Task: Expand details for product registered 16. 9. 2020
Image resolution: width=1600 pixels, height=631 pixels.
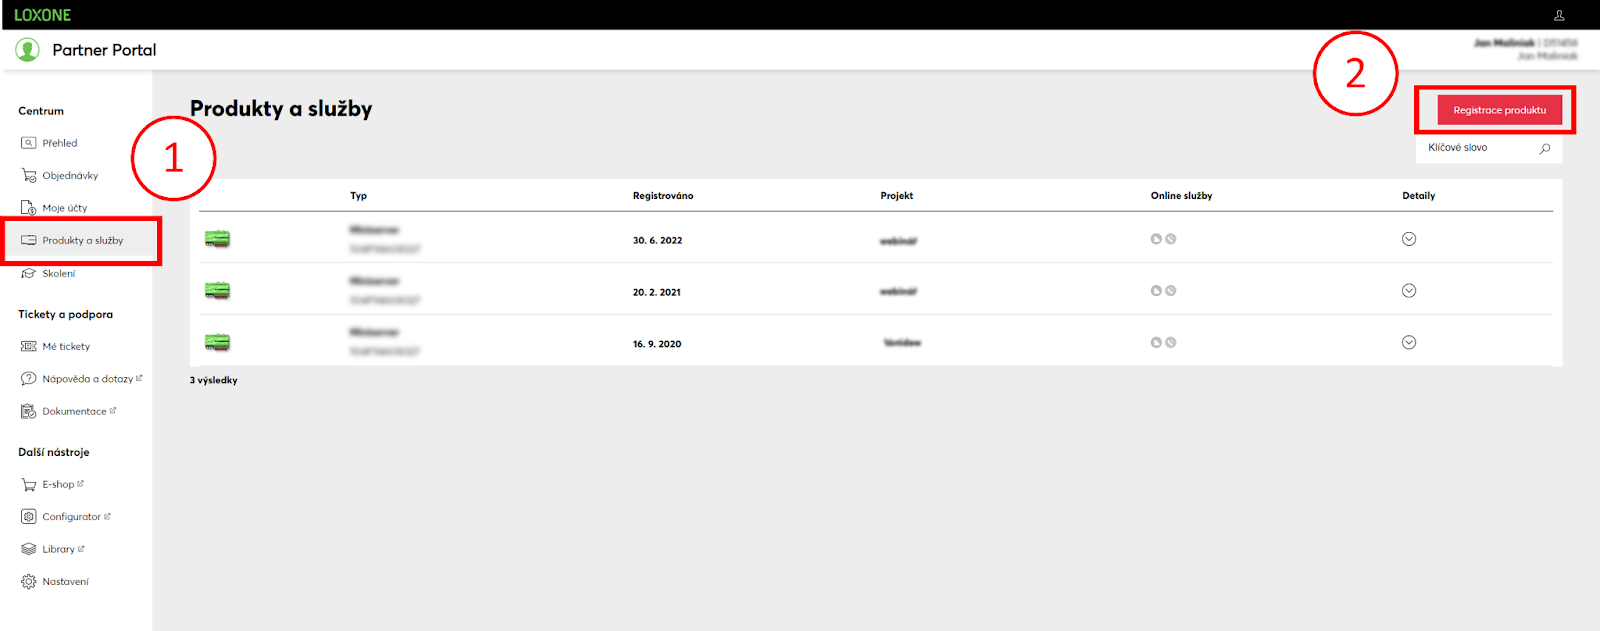Action: coord(1408,343)
